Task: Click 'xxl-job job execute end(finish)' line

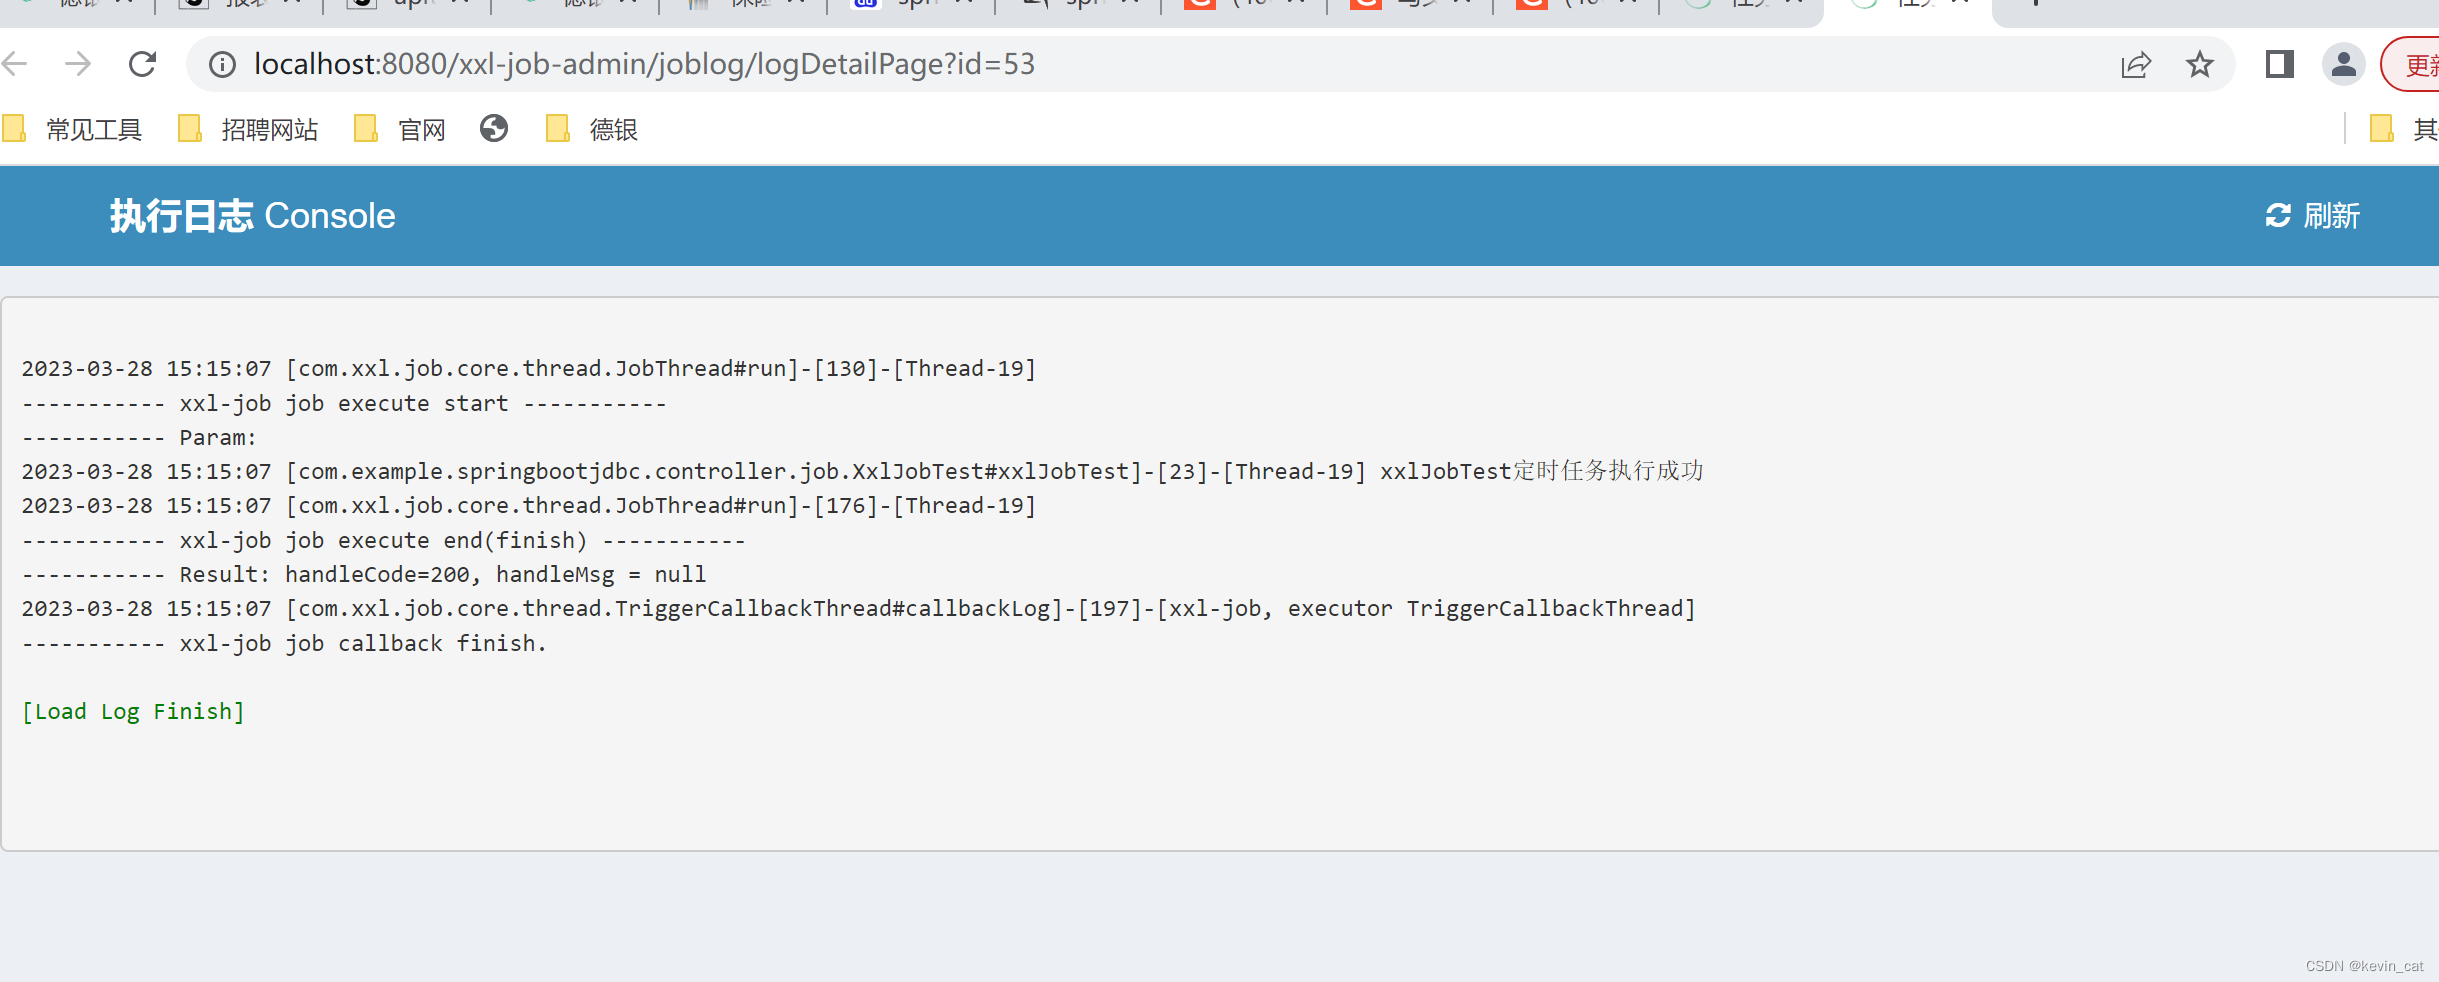Action: pyautogui.click(x=384, y=541)
